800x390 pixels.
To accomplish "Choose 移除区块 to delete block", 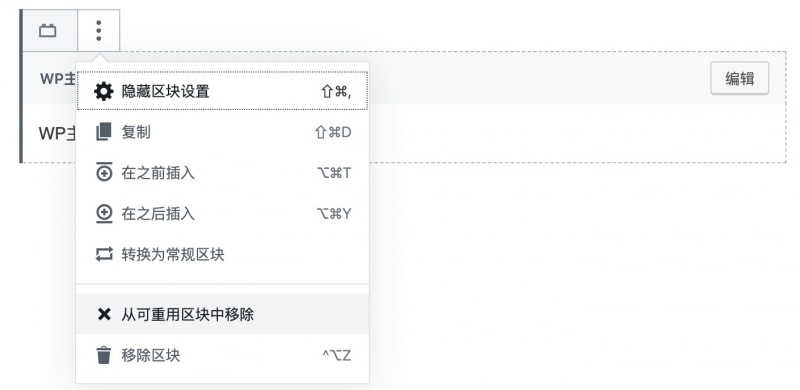I will pos(222,355).
